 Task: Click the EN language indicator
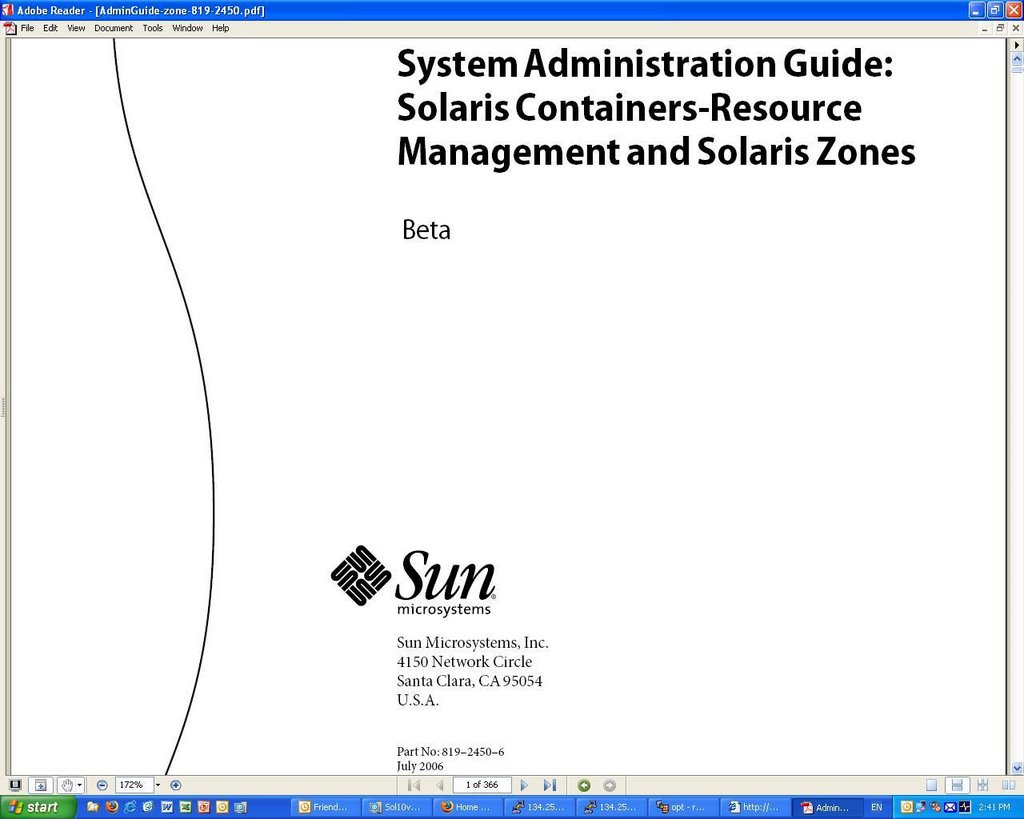point(876,807)
